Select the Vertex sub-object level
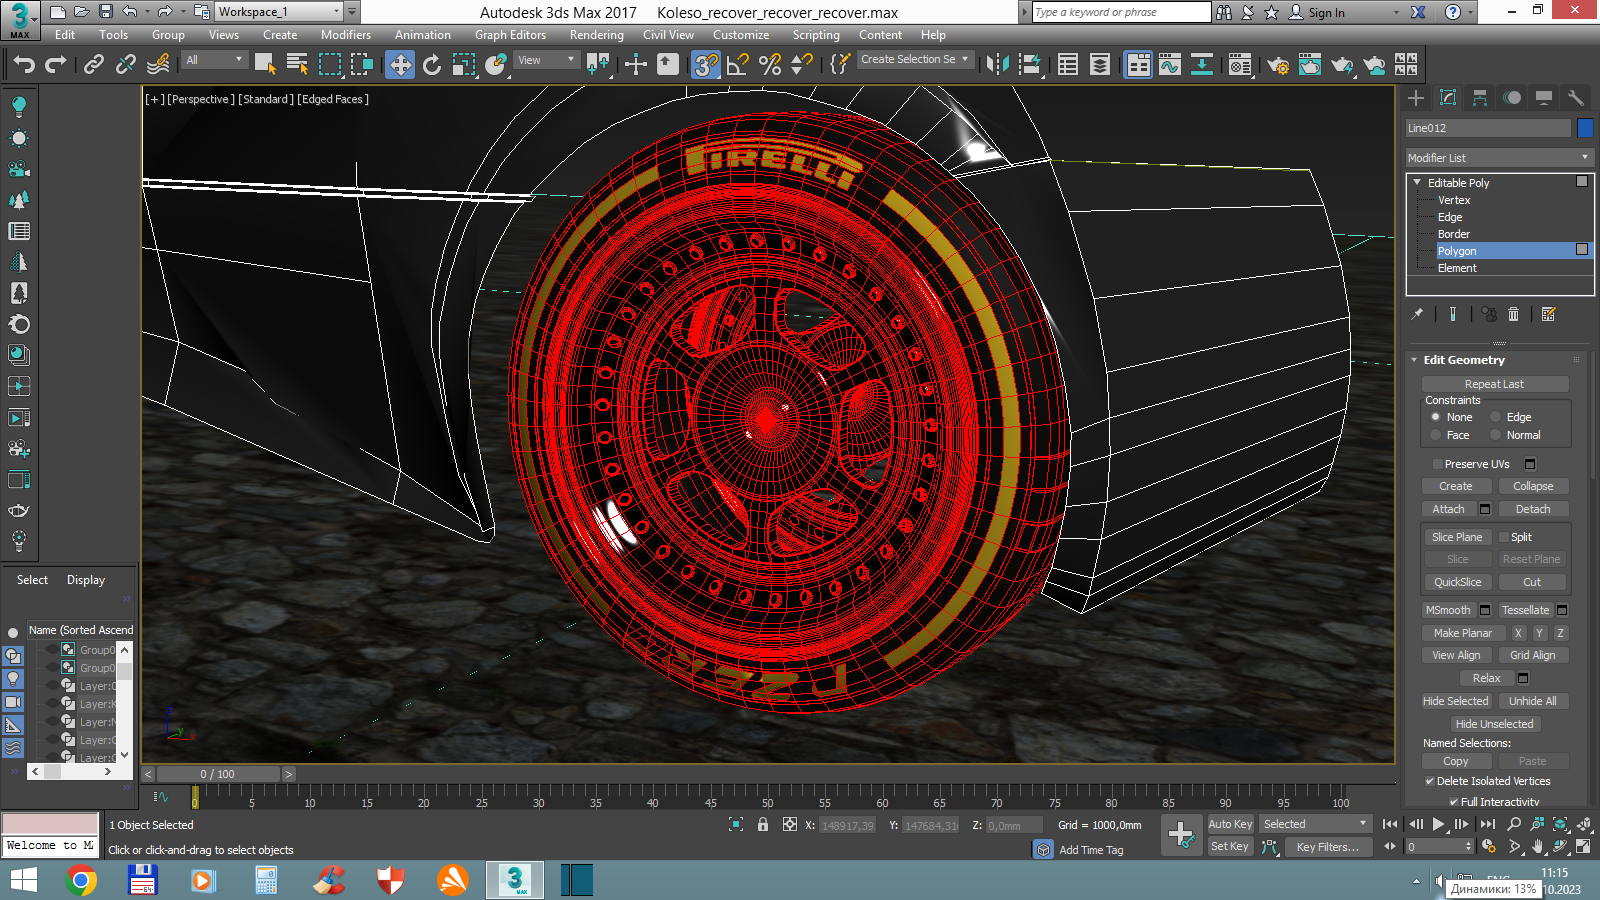This screenshot has height=900, width=1600. point(1454,200)
